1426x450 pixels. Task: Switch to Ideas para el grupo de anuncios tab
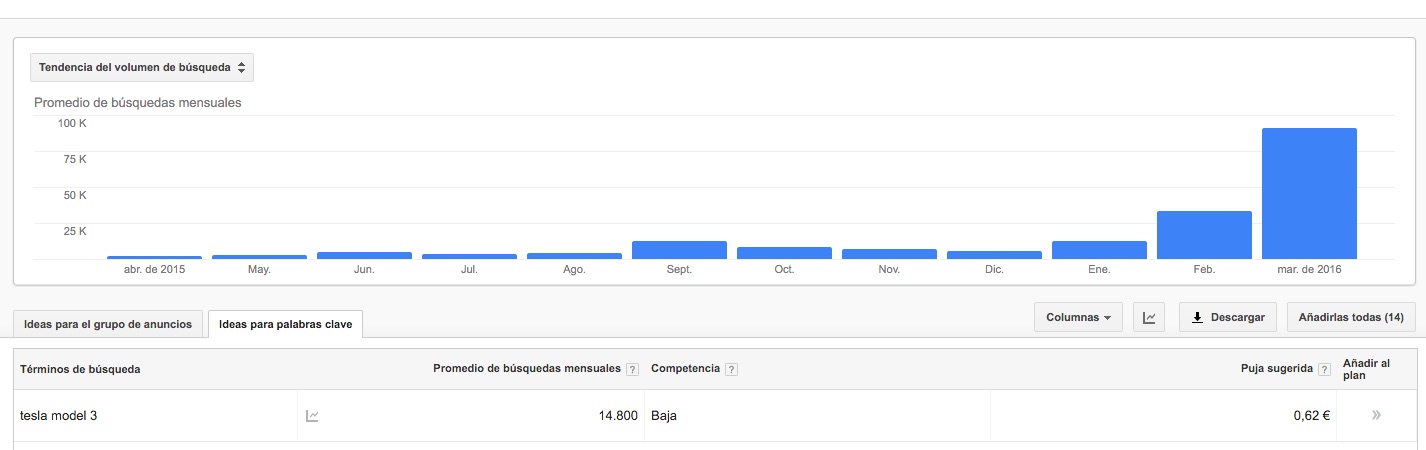click(x=108, y=324)
